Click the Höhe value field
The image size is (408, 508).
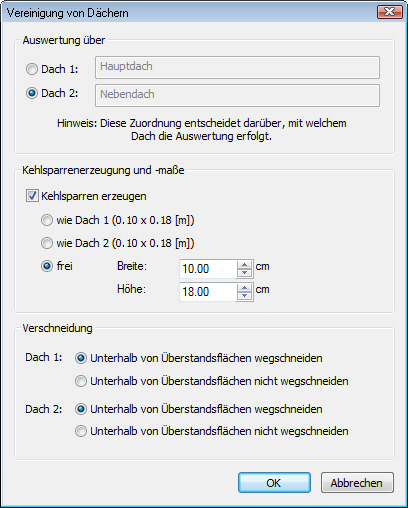(208, 292)
